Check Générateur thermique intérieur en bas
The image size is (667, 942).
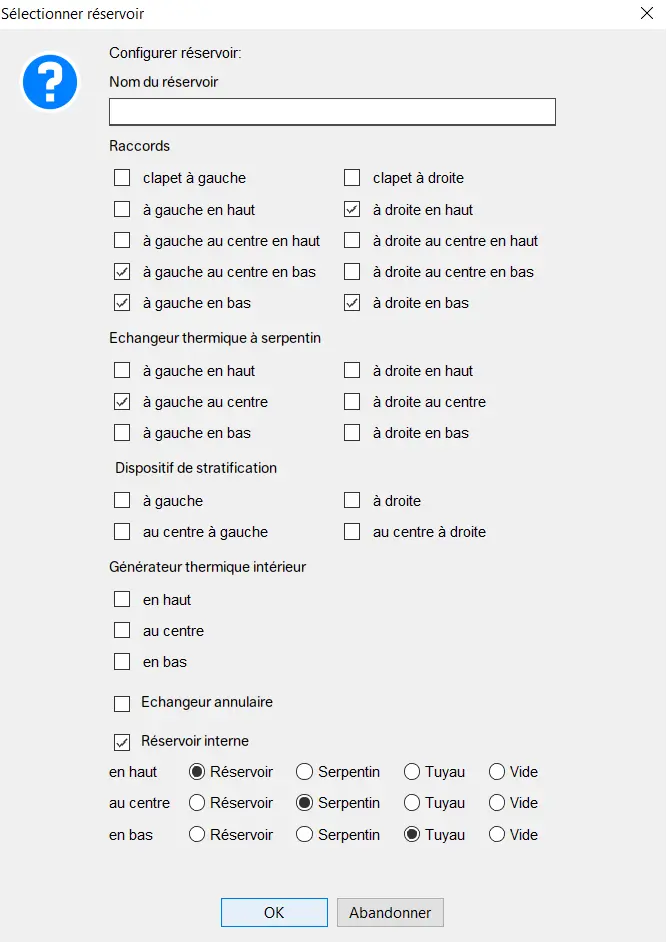[x=122, y=662]
